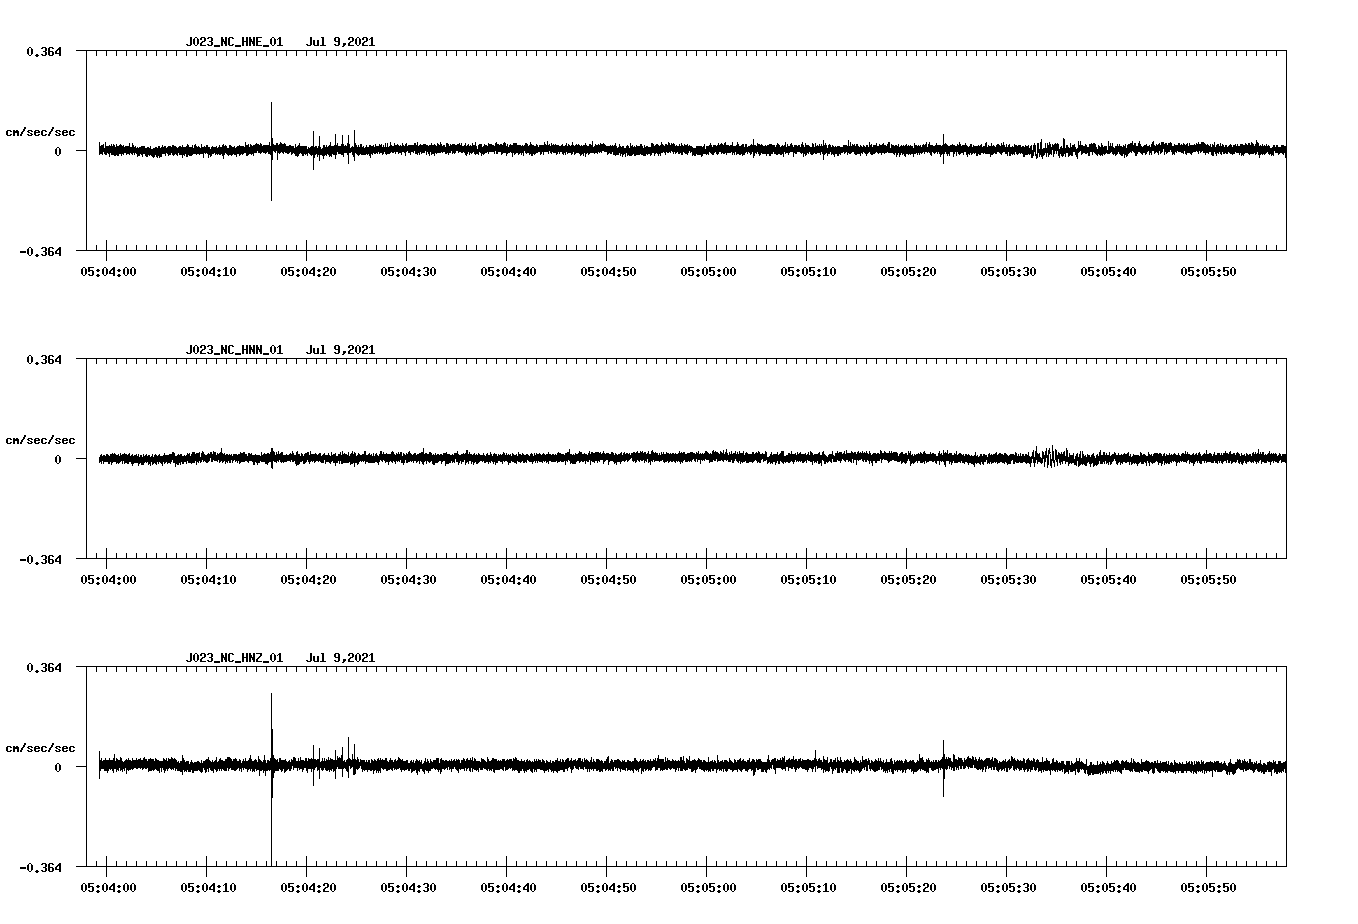The height and width of the screenshot is (924, 1358).
Task: Click the Jul 9,2021 date on HNN plot
Action: [341, 350]
